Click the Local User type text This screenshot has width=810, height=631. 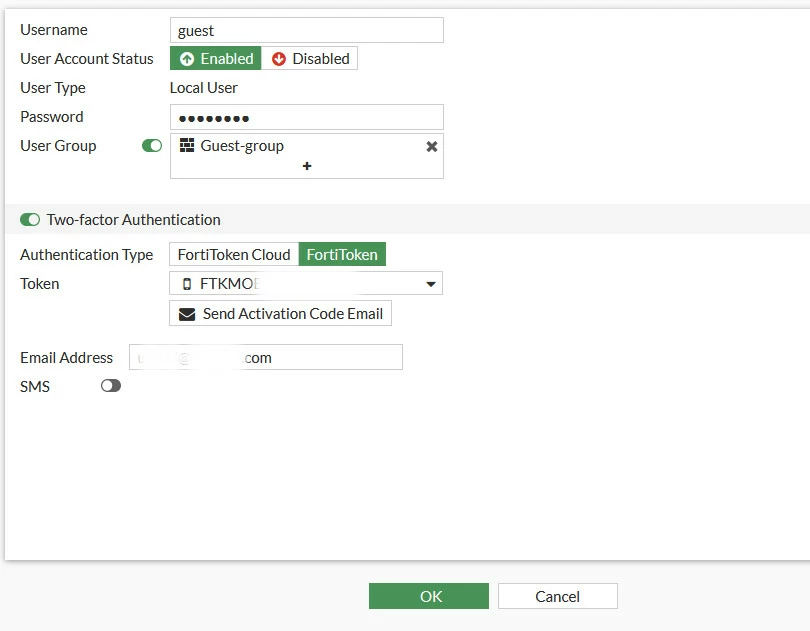[x=204, y=88]
